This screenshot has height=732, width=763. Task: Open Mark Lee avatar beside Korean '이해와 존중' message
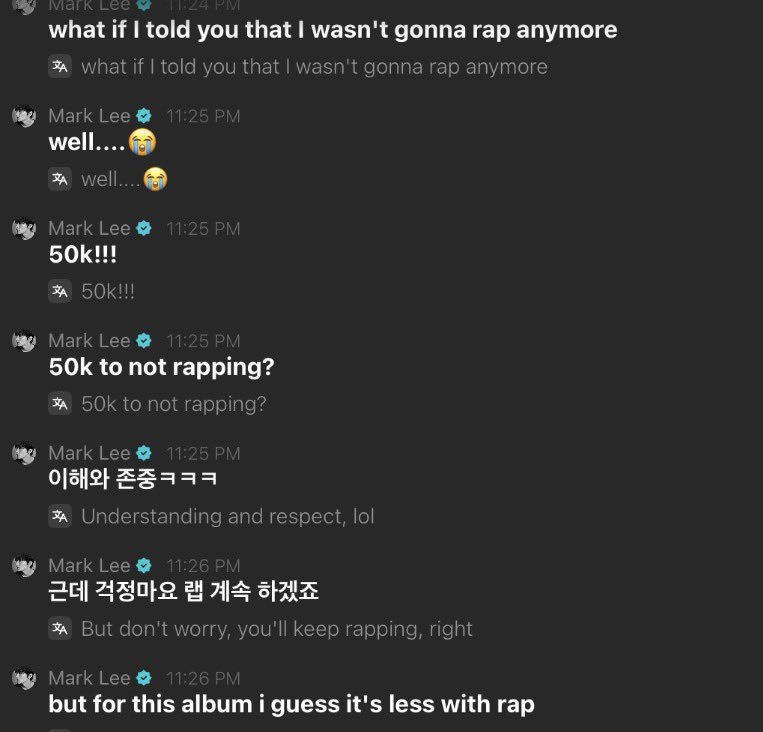(24, 453)
